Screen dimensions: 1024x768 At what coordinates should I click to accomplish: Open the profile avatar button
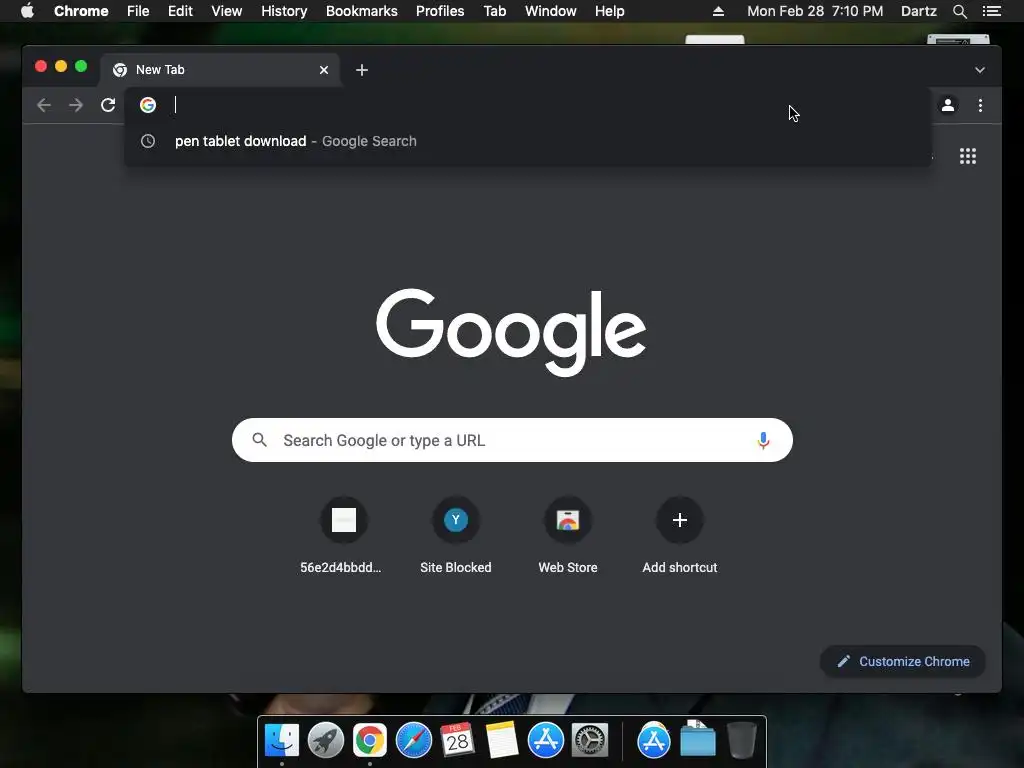click(x=948, y=105)
